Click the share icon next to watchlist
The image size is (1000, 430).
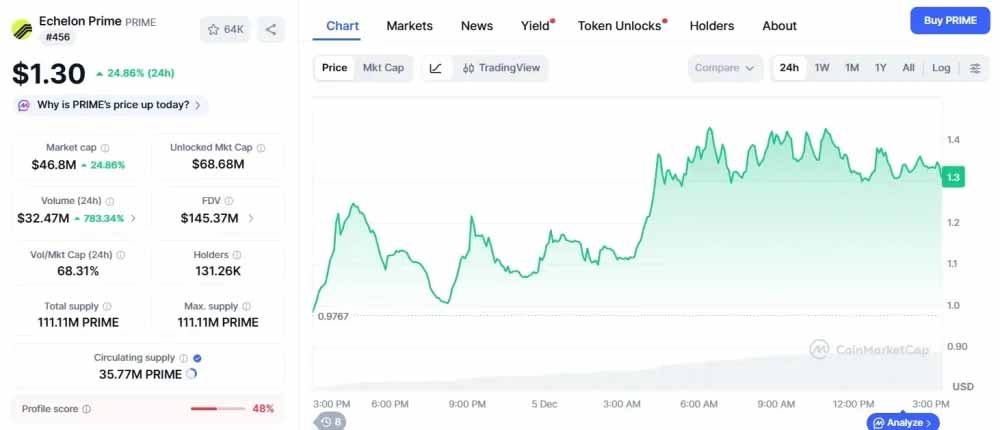[x=270, y=30]
